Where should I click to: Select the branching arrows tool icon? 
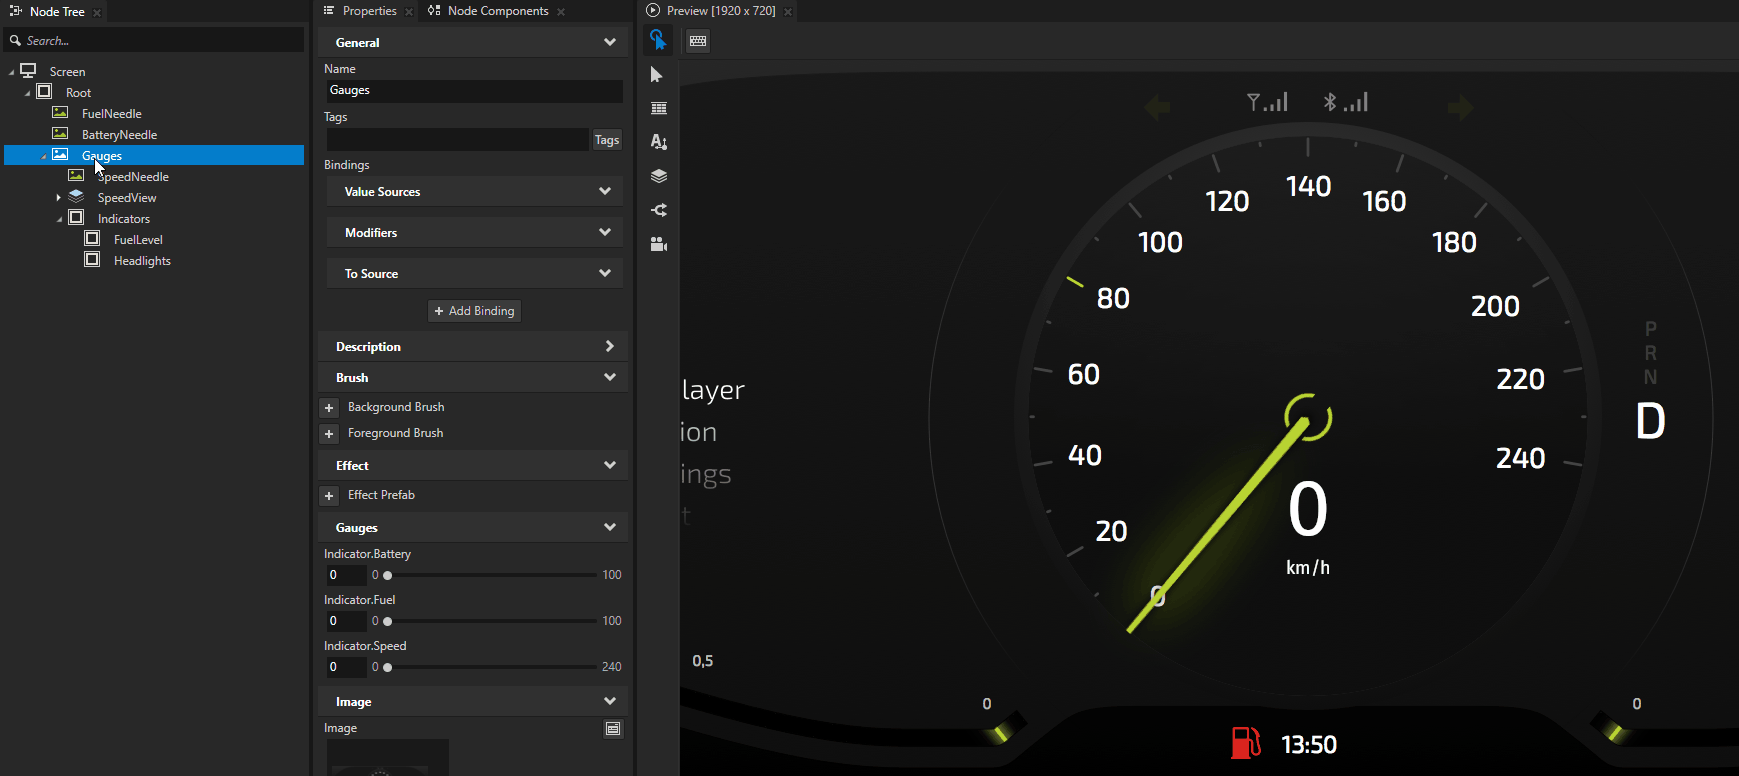[658, 210]
